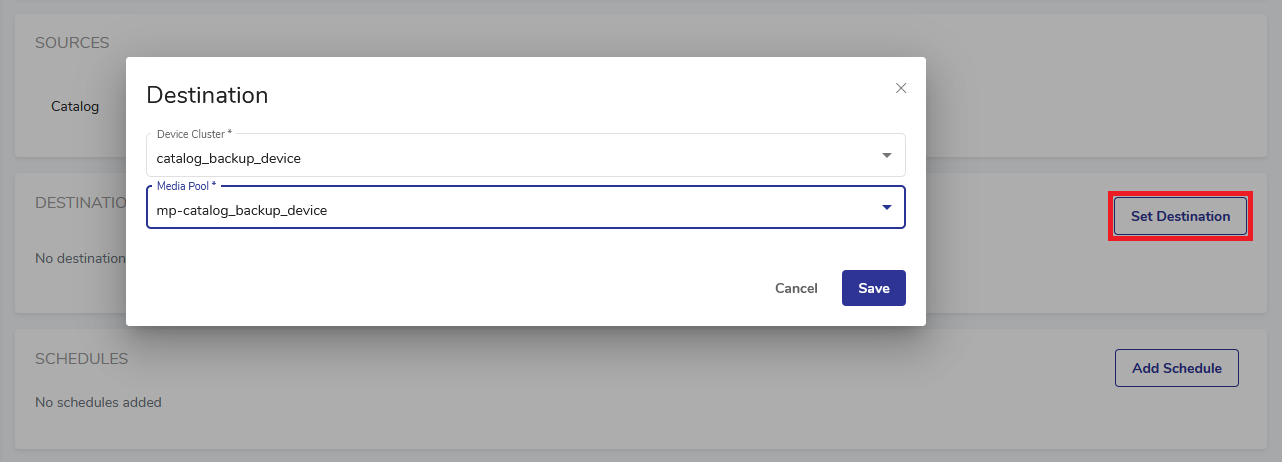
Task: Click the No destination message text
Action: coord(80,258)
